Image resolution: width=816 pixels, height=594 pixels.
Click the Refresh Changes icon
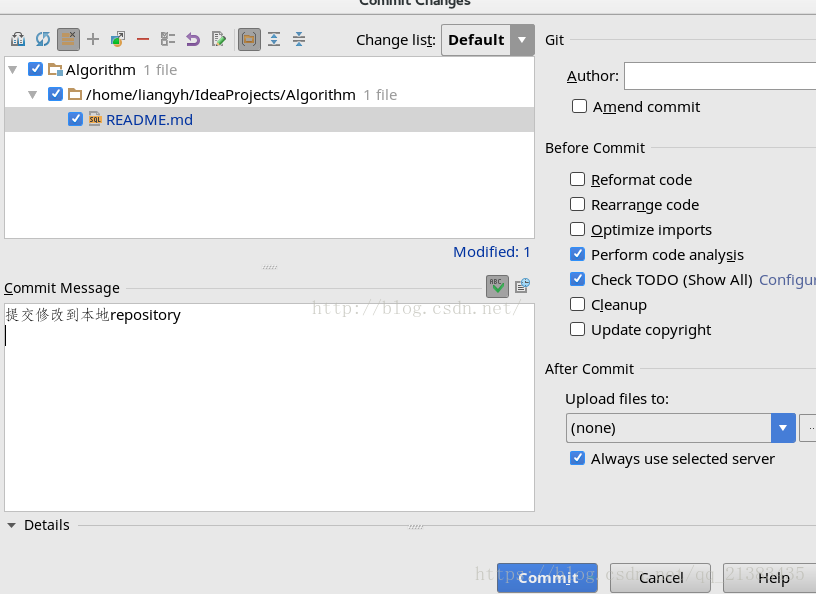(43, 40)
